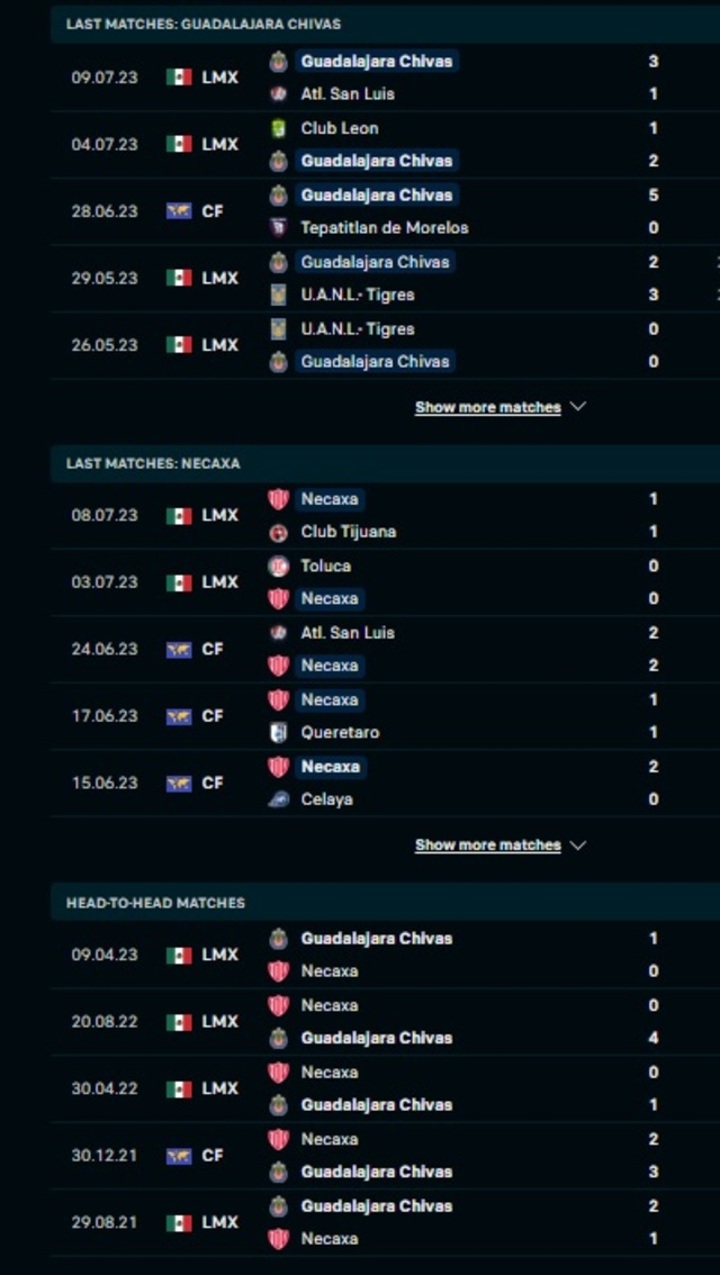Viewport: 720px width, 1275px height.
Task: Open Show more matches under Necaxa section
Action: point(488,845)
